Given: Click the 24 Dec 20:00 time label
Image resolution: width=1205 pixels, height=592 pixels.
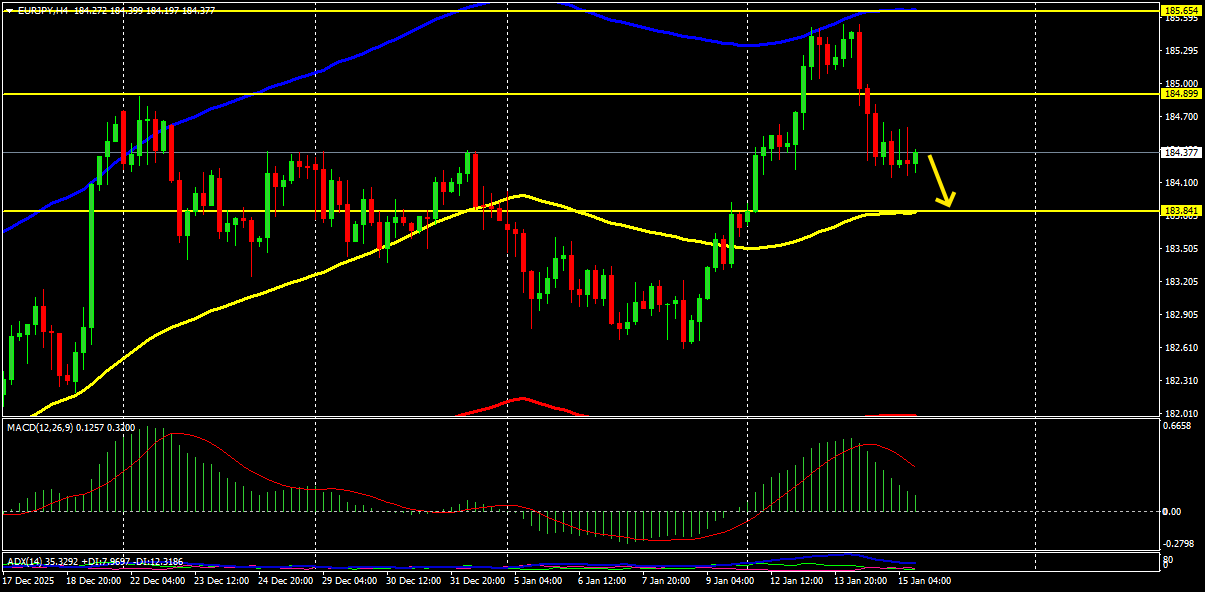Looking at the screenshot, I should 287,580.
